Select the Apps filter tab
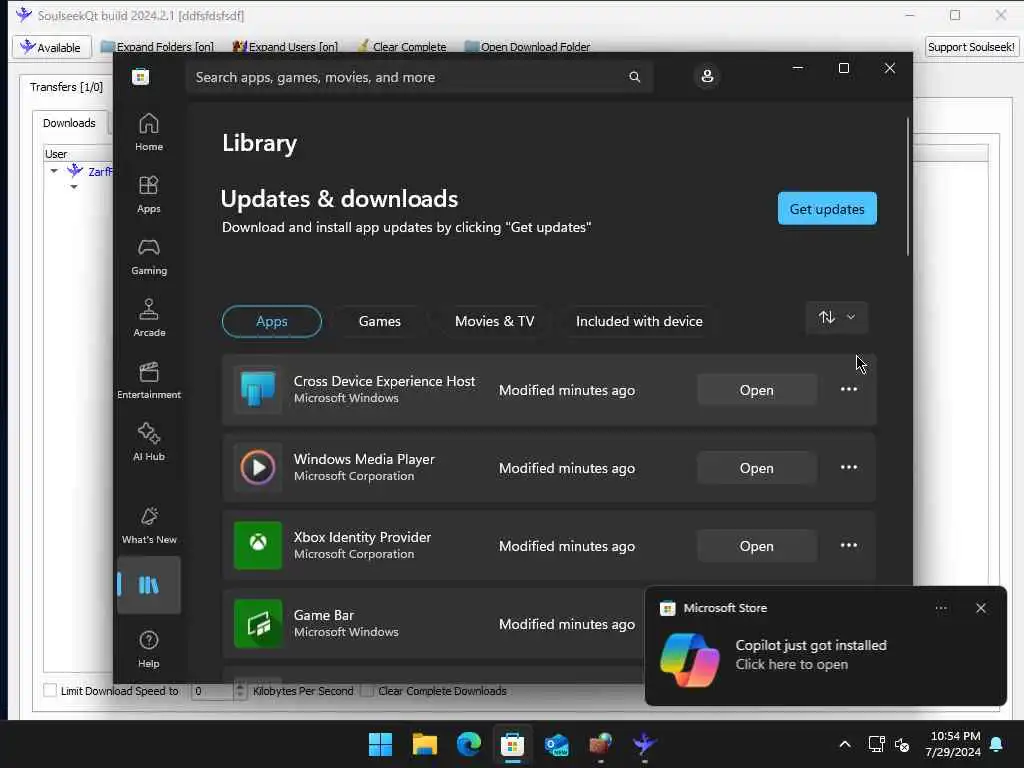 click(x=272, y=321)
